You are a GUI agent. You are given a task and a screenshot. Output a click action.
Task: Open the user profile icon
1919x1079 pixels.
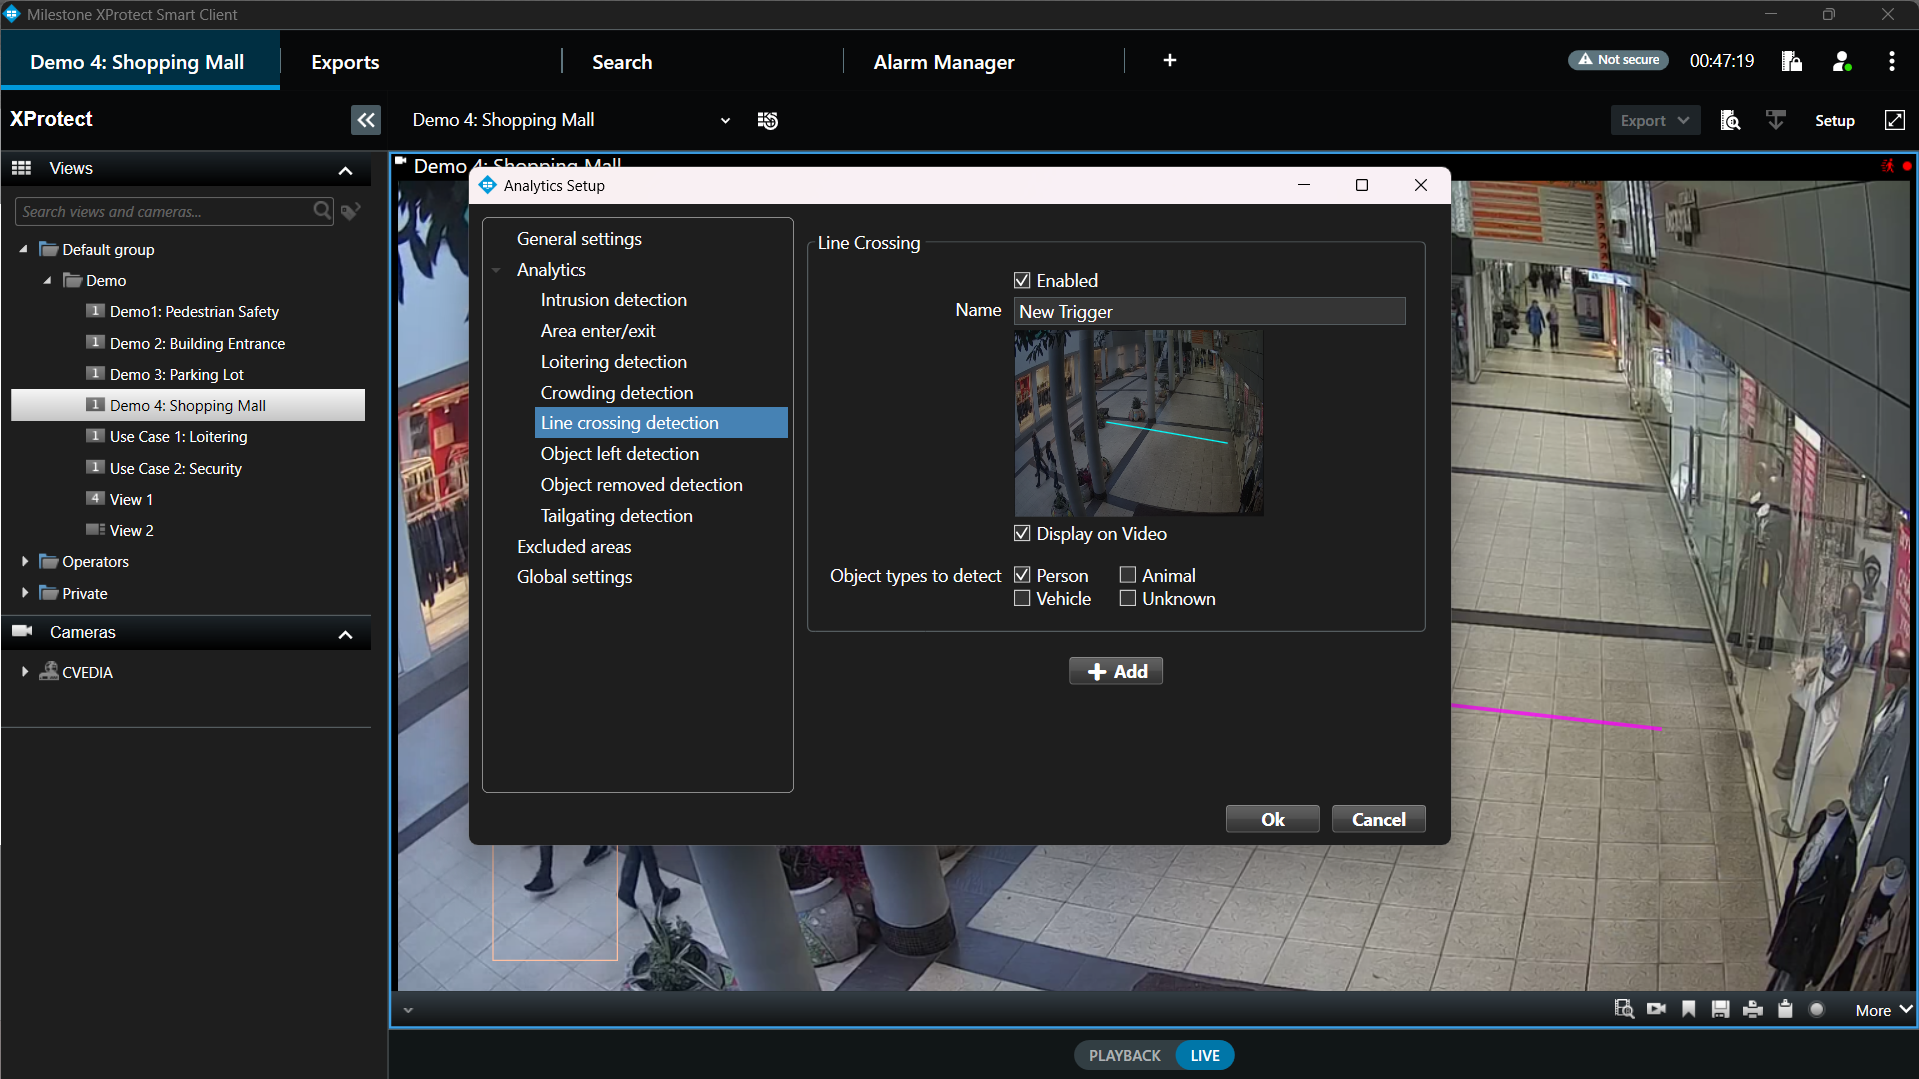coord(1842,61)
